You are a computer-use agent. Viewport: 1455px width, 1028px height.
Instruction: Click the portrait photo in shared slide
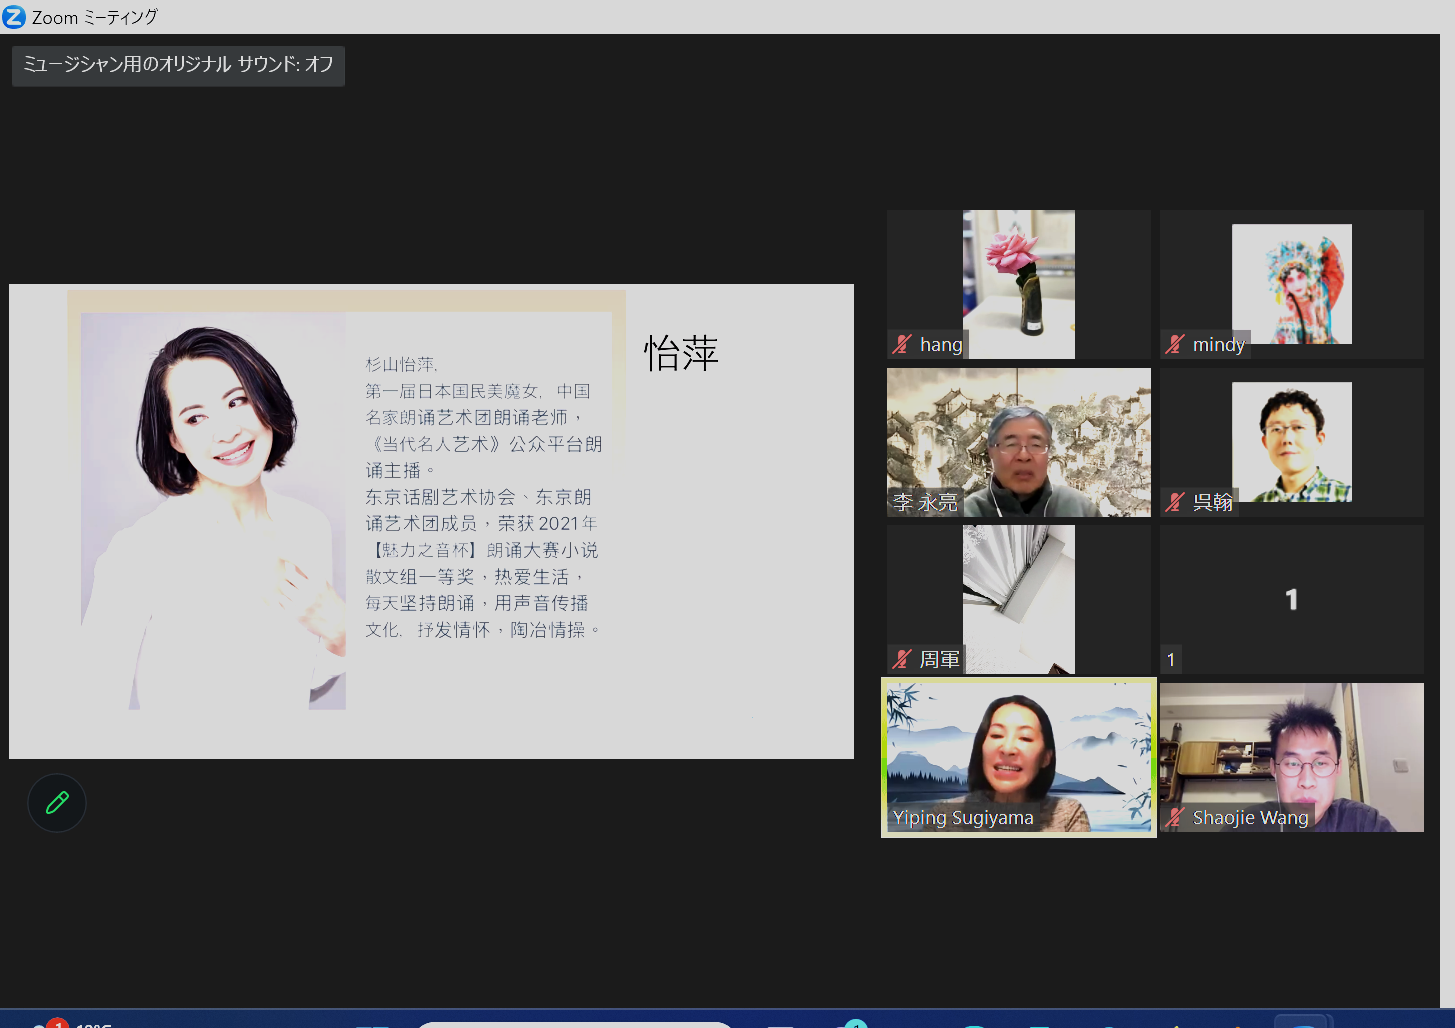[213, 510]
